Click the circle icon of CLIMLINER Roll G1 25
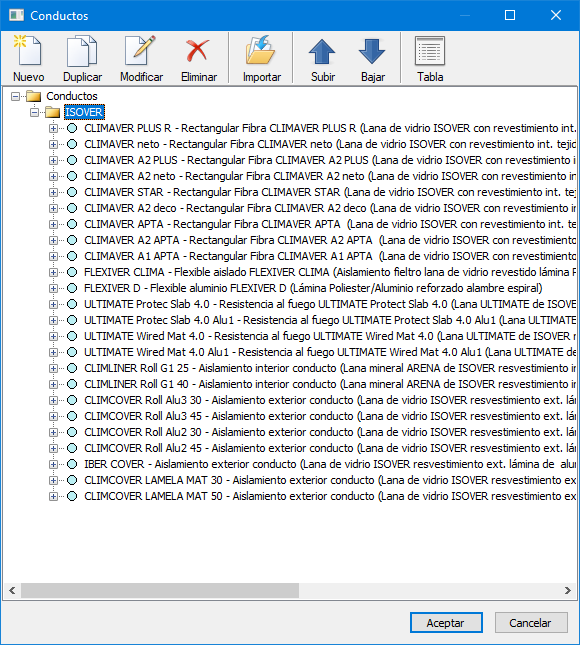This screenshot has width=580, height=645. pos(72,368)
